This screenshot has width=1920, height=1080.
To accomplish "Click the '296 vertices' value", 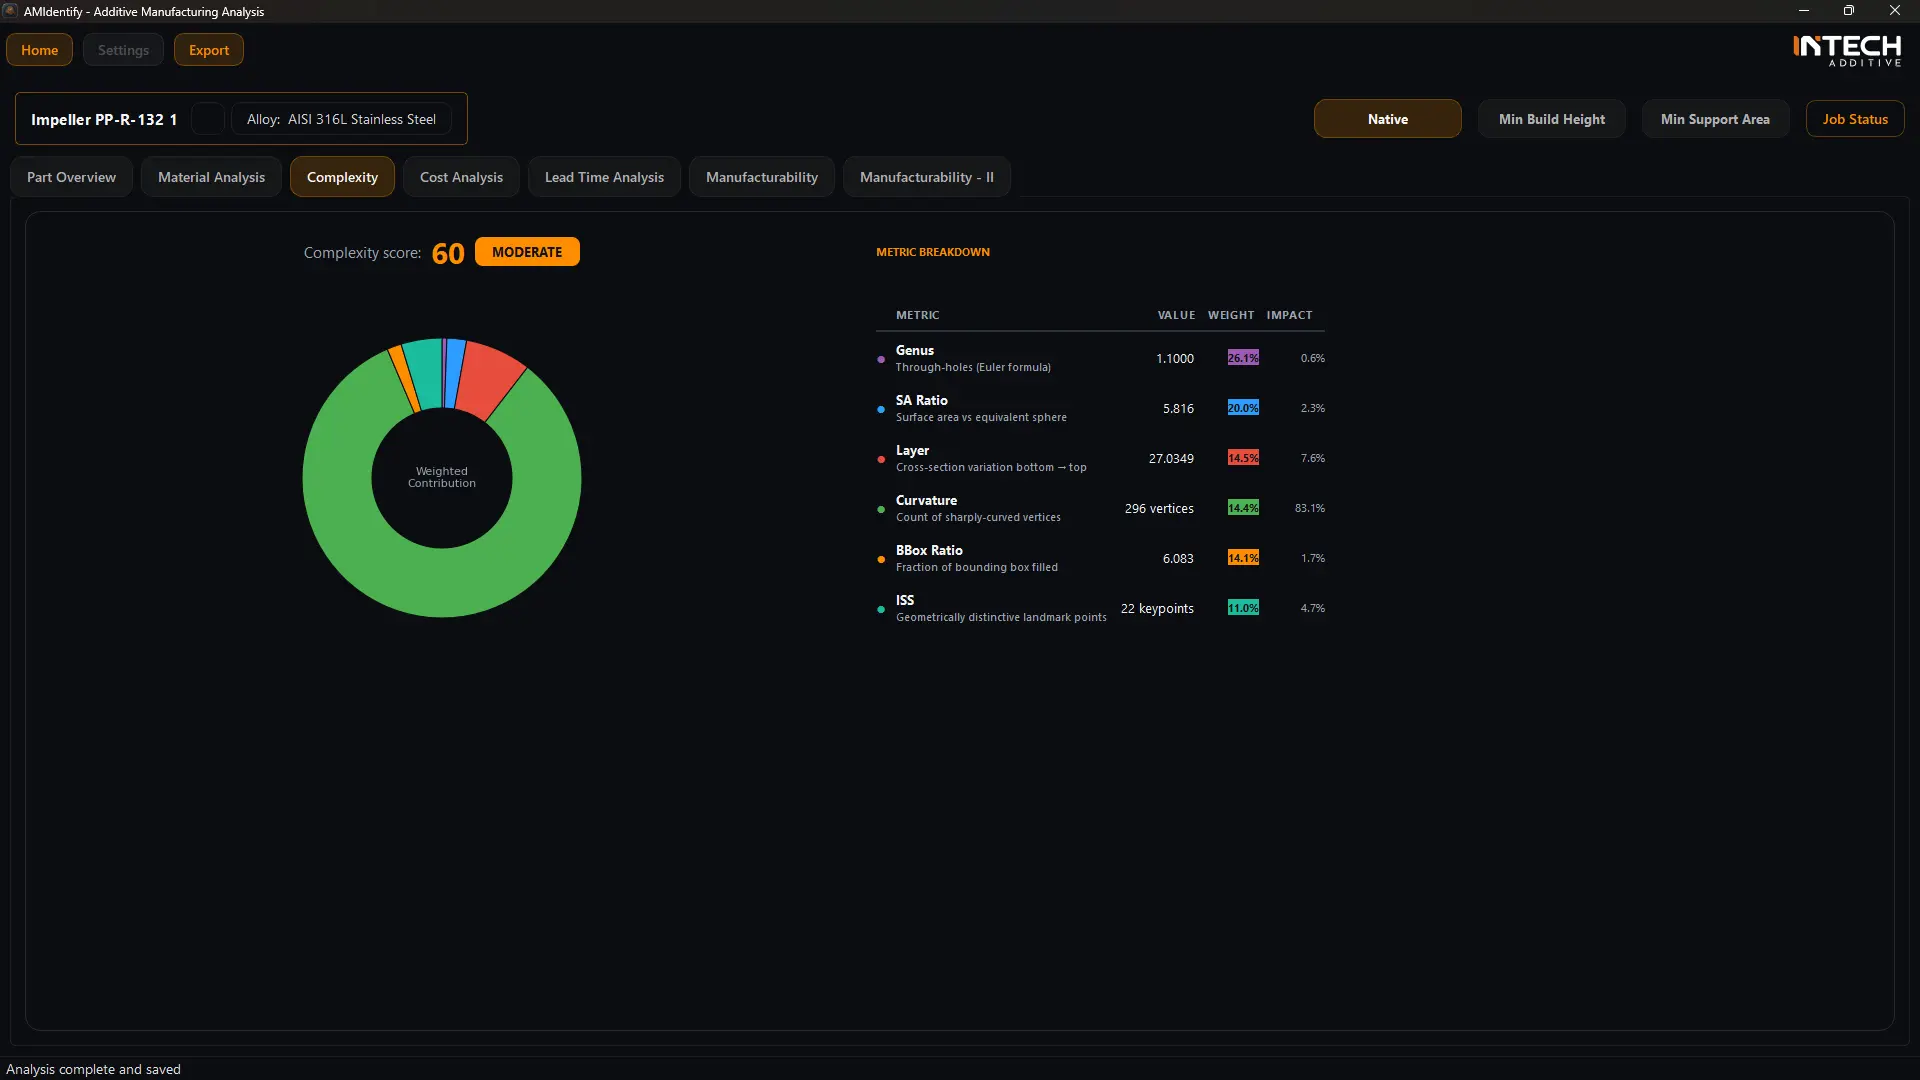I will pos(1159,508).
